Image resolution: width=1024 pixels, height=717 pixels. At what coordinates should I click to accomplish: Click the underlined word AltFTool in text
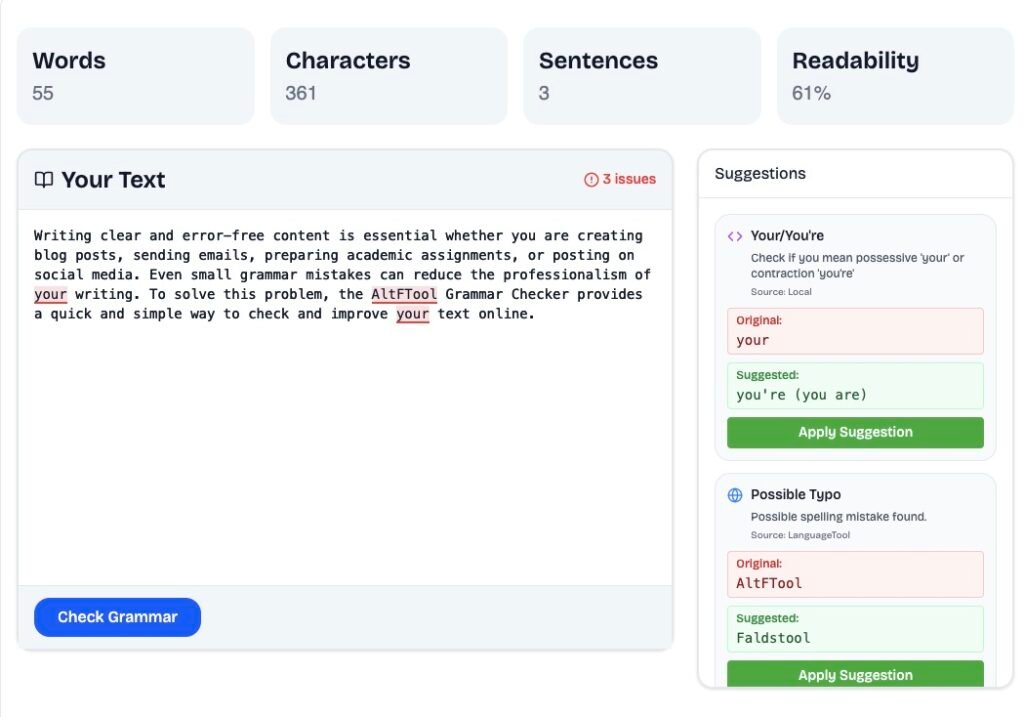(404, 295)
